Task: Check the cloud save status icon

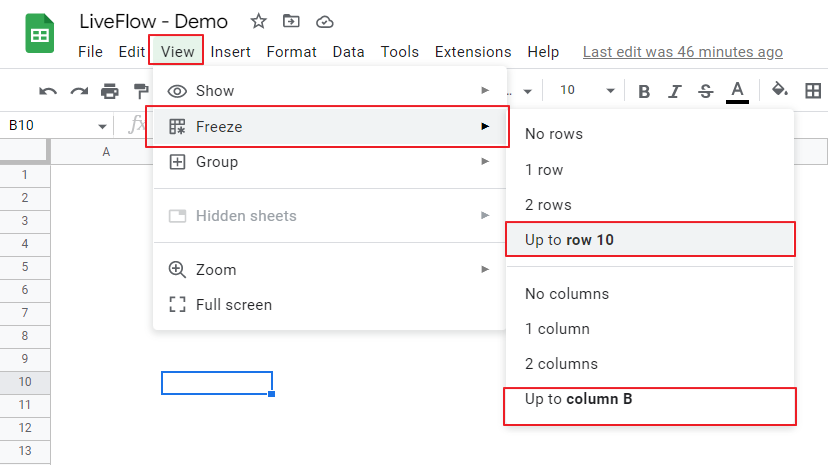Action: tap(324, 22)
